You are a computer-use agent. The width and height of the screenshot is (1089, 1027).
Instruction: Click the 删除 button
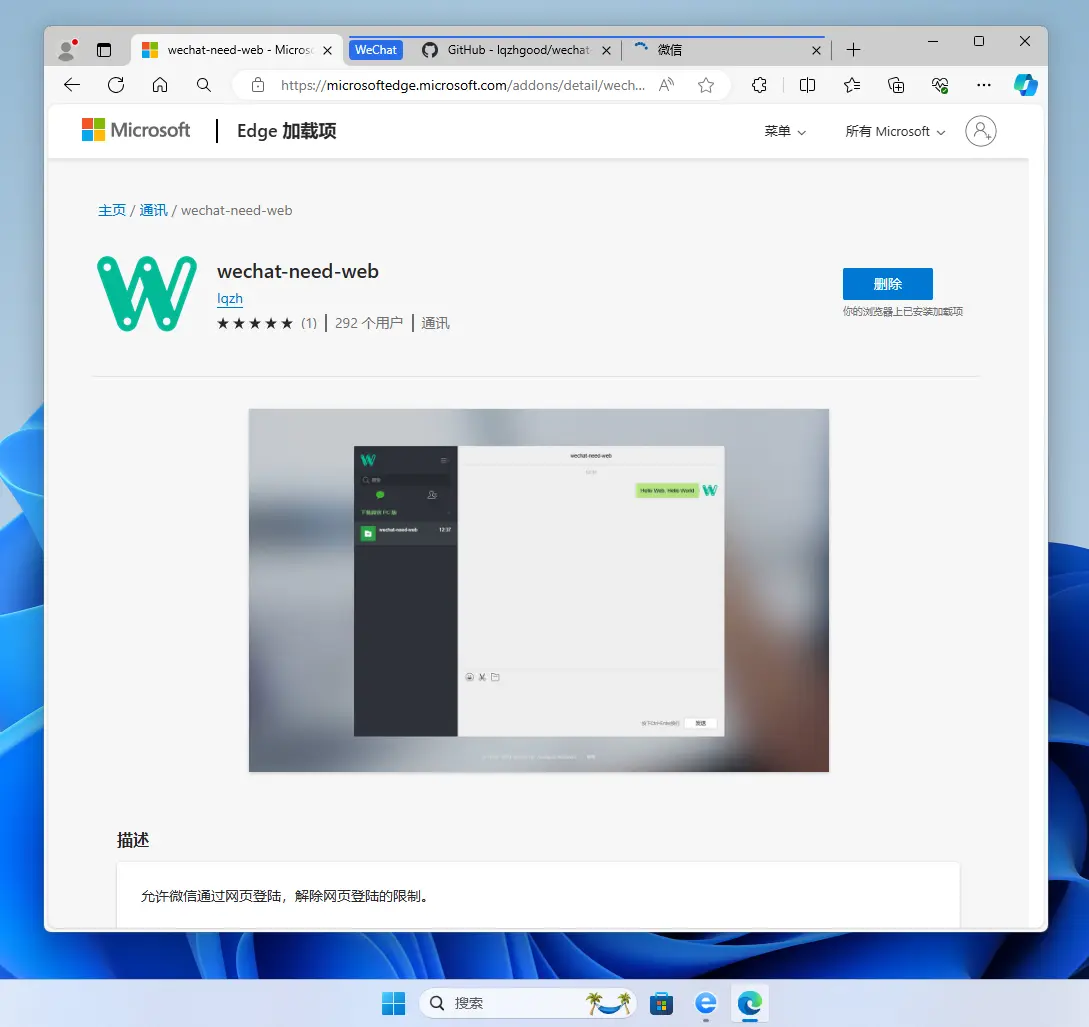coord(888,284)
